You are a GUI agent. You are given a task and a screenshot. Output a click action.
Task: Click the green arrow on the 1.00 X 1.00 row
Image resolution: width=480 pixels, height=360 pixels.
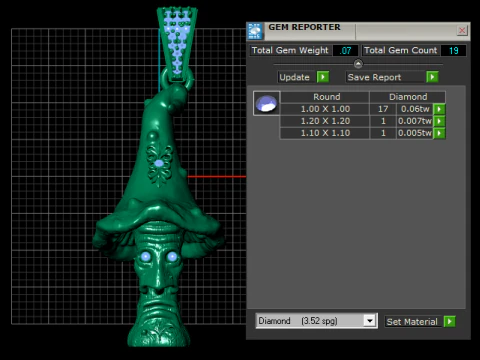pos(439,109)
